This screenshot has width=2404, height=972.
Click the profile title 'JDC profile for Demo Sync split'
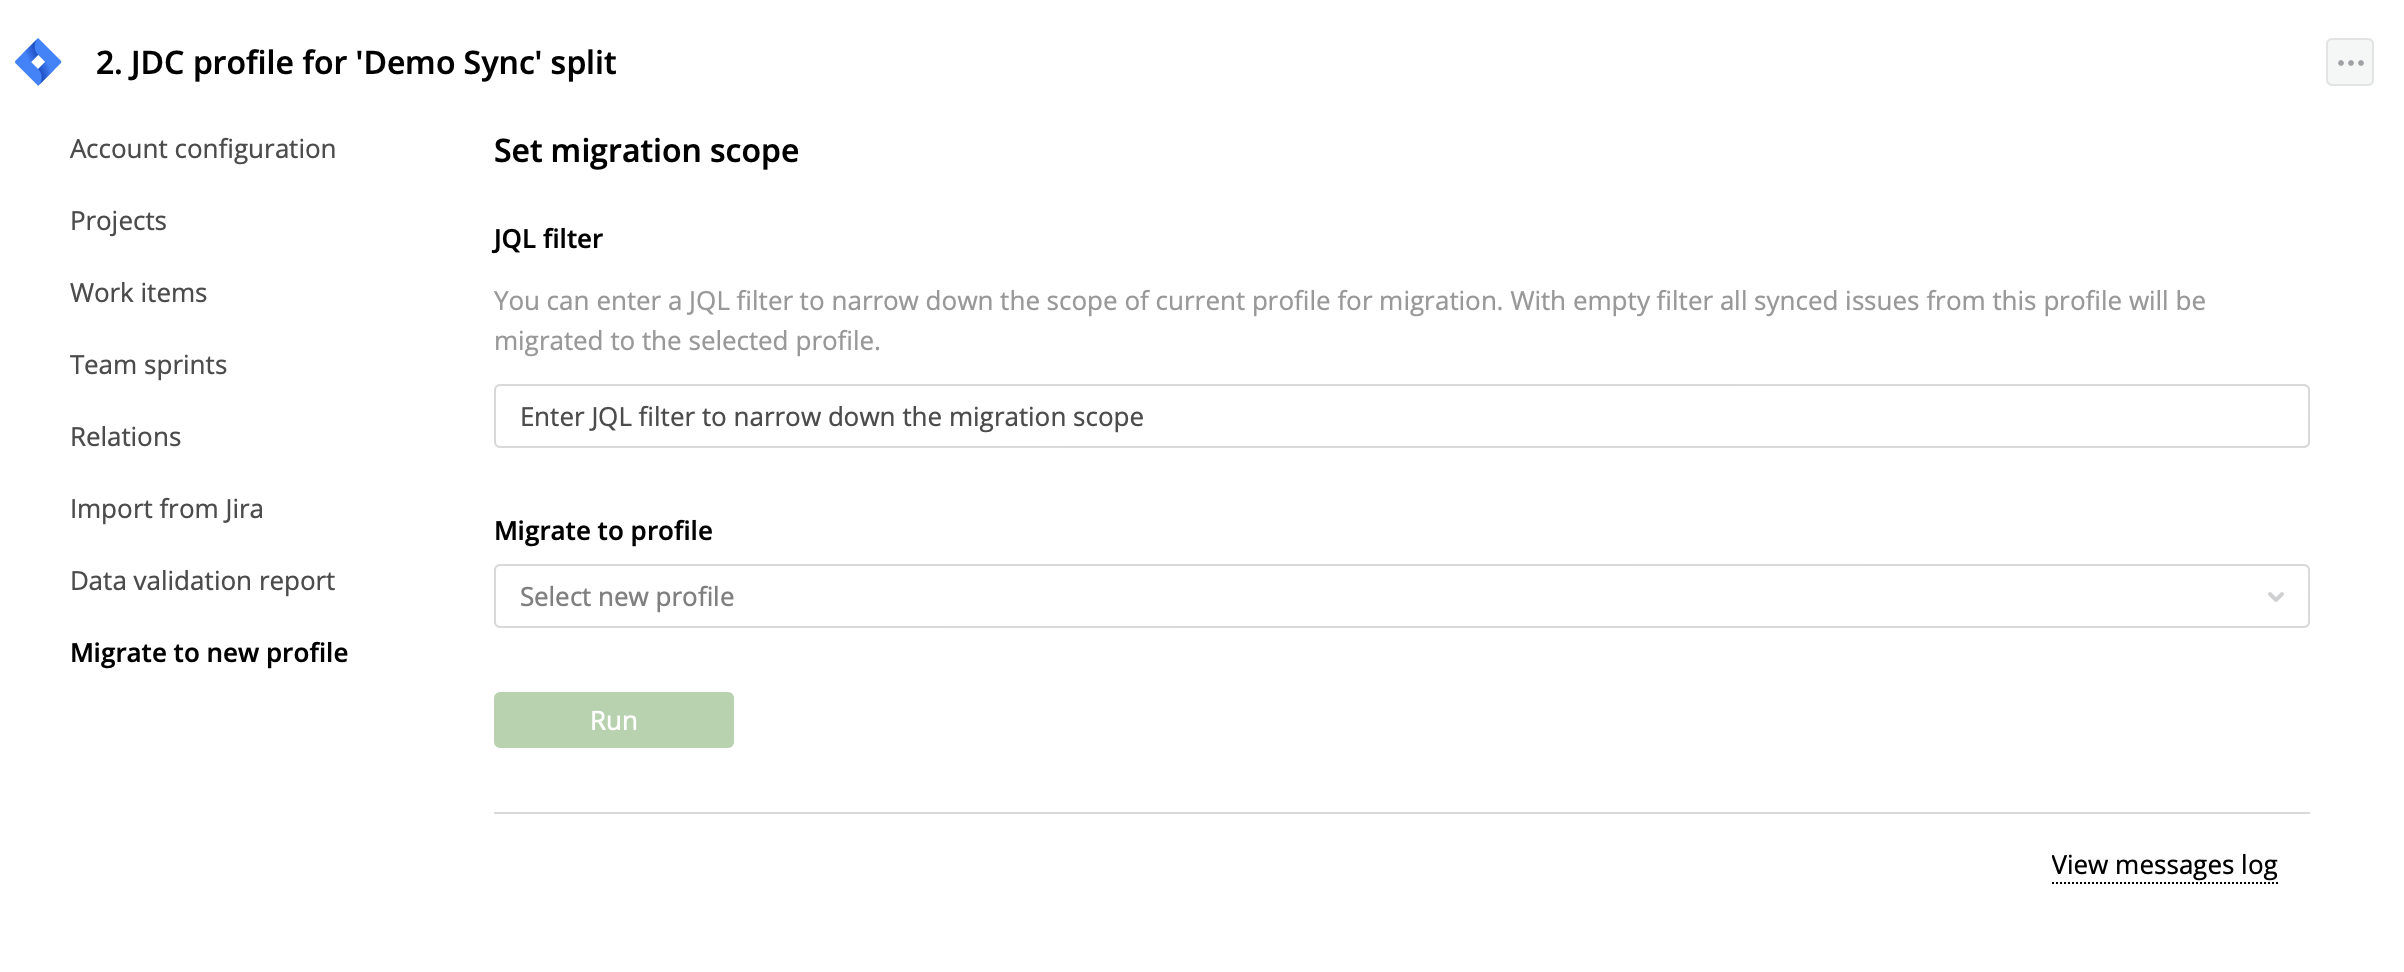click(356, 63)
